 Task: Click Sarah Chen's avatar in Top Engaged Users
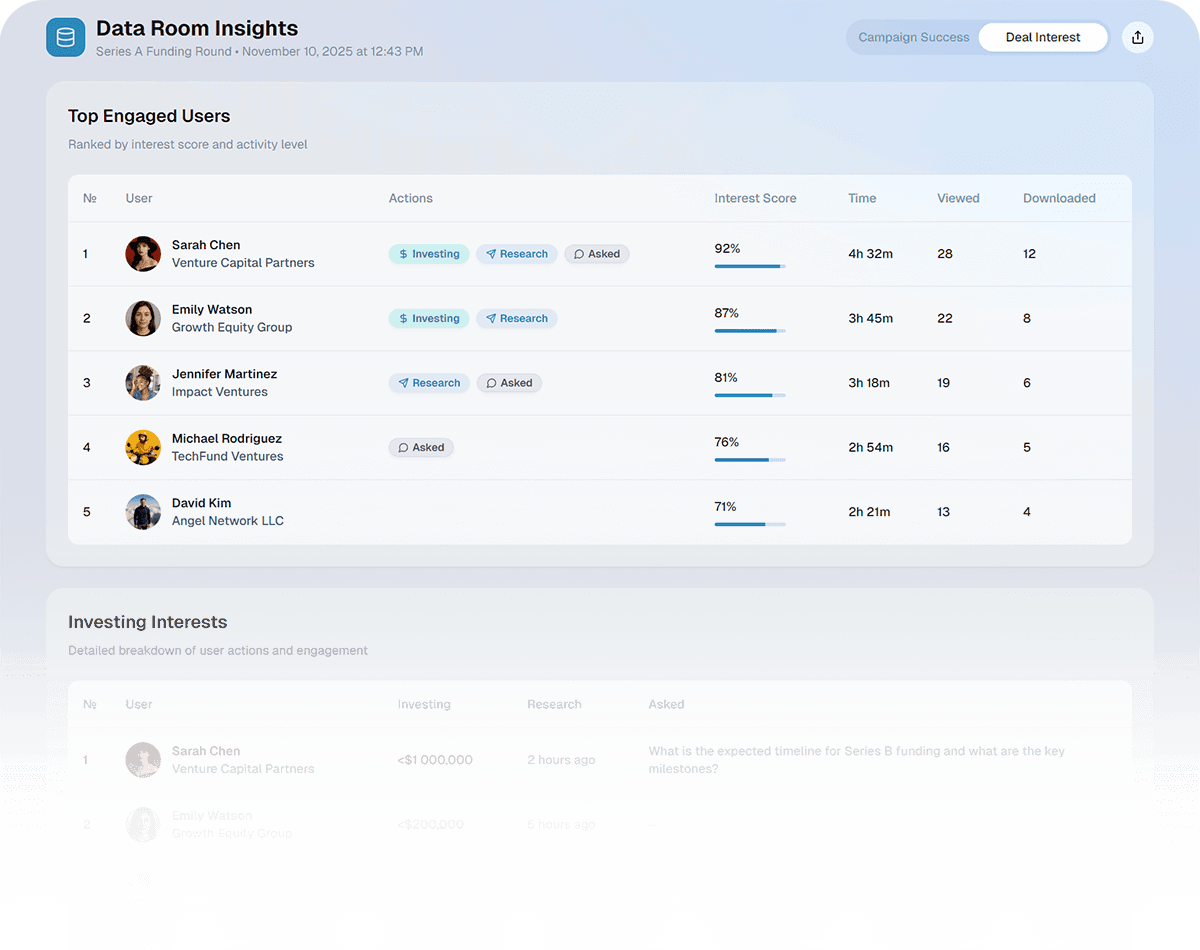[143, 254]
